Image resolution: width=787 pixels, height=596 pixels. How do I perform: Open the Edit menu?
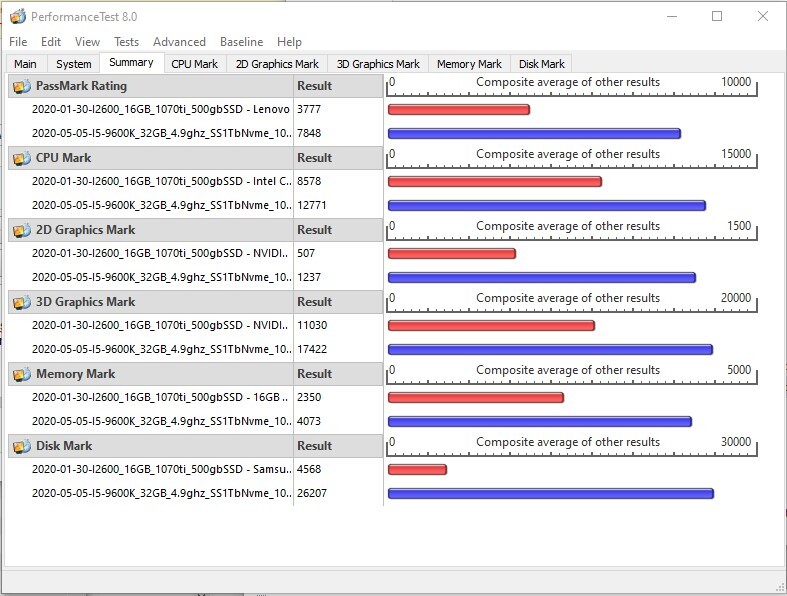(51, 42)
